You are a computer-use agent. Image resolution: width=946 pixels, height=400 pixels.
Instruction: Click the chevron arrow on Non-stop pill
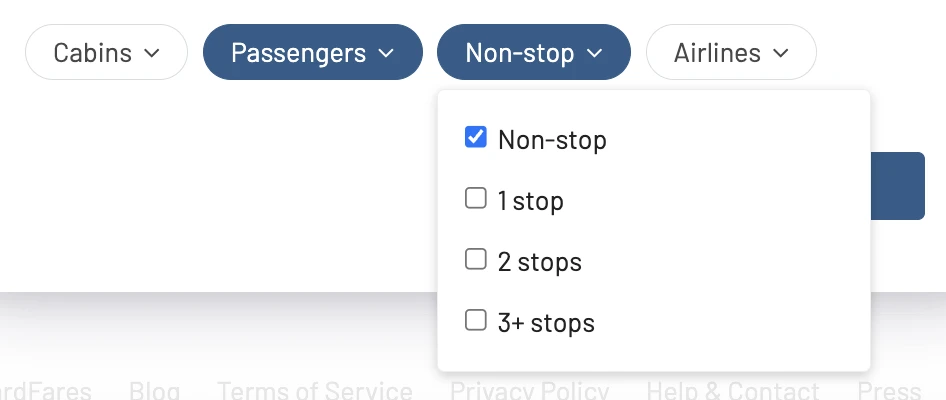594,53
